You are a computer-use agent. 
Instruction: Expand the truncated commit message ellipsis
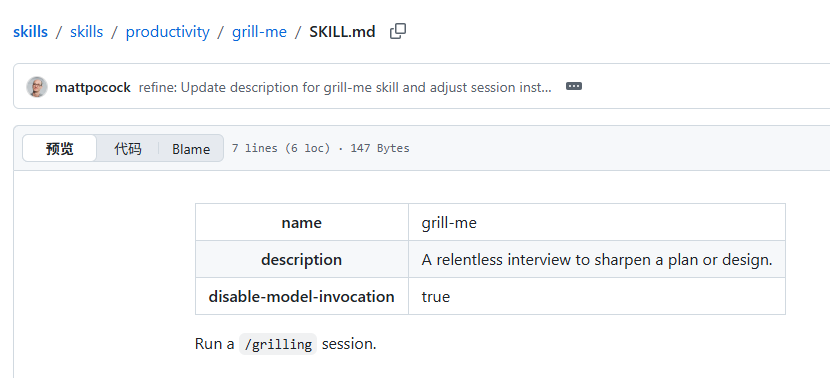click(x=574, y=86)
